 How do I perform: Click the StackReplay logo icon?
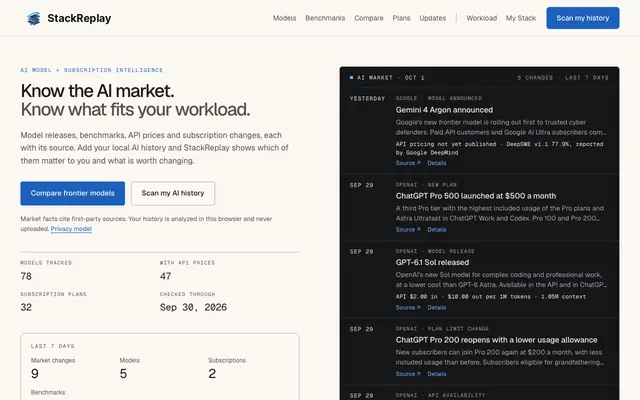pos(33,18)
